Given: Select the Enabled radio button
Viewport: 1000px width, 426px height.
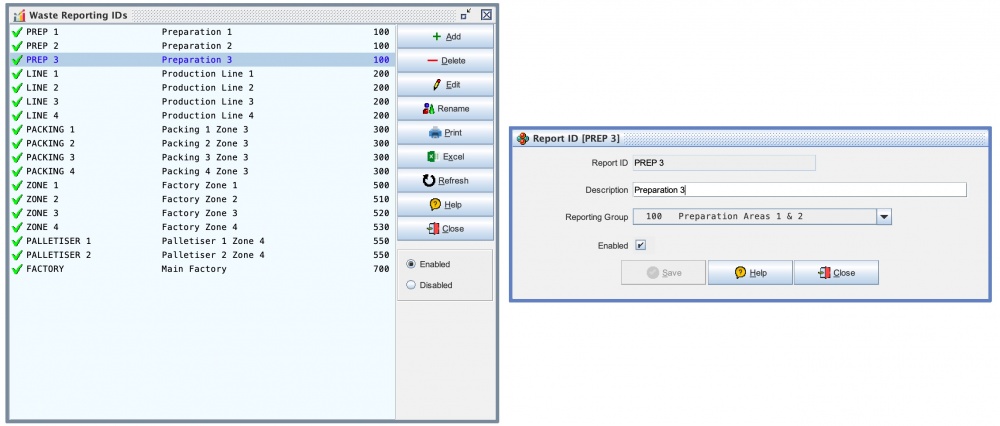Looking at the screenshot, I should [411, 264].
